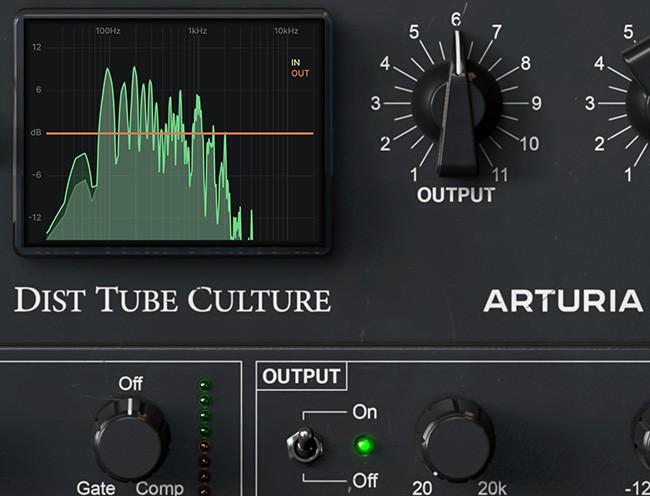Click the number 6 on the OUTPUT dial
Screen dimensions: 650x496
[456, 19]
